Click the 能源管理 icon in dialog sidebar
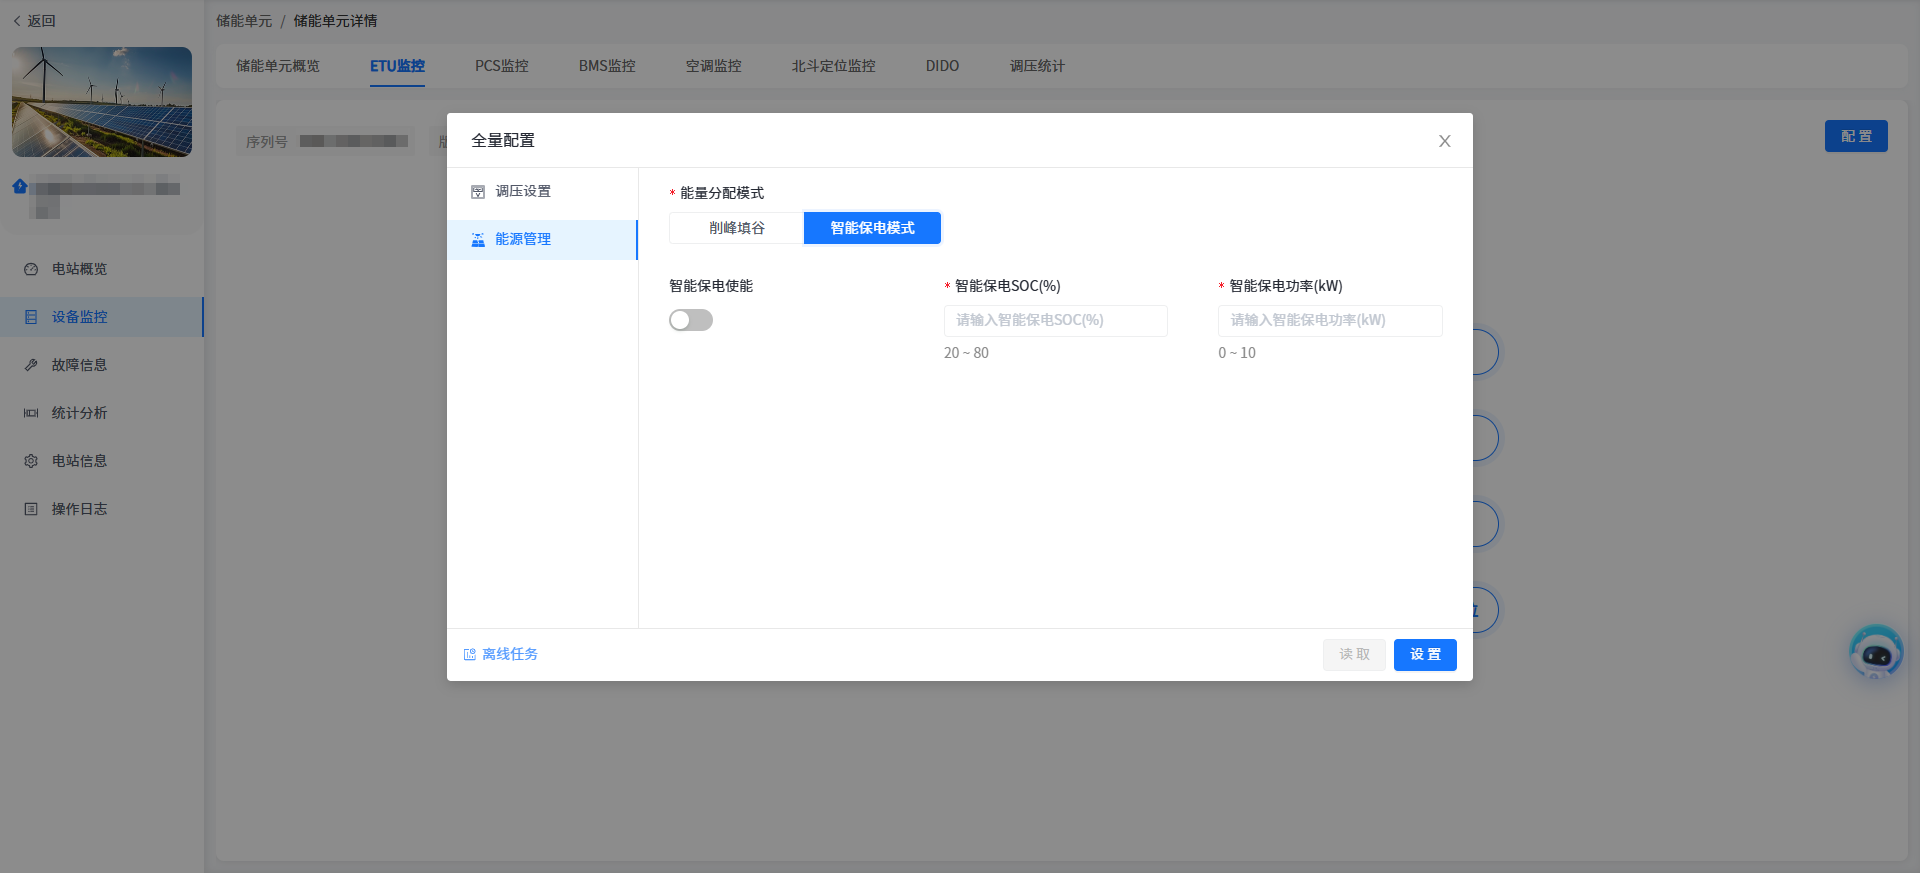 point(478,240)
